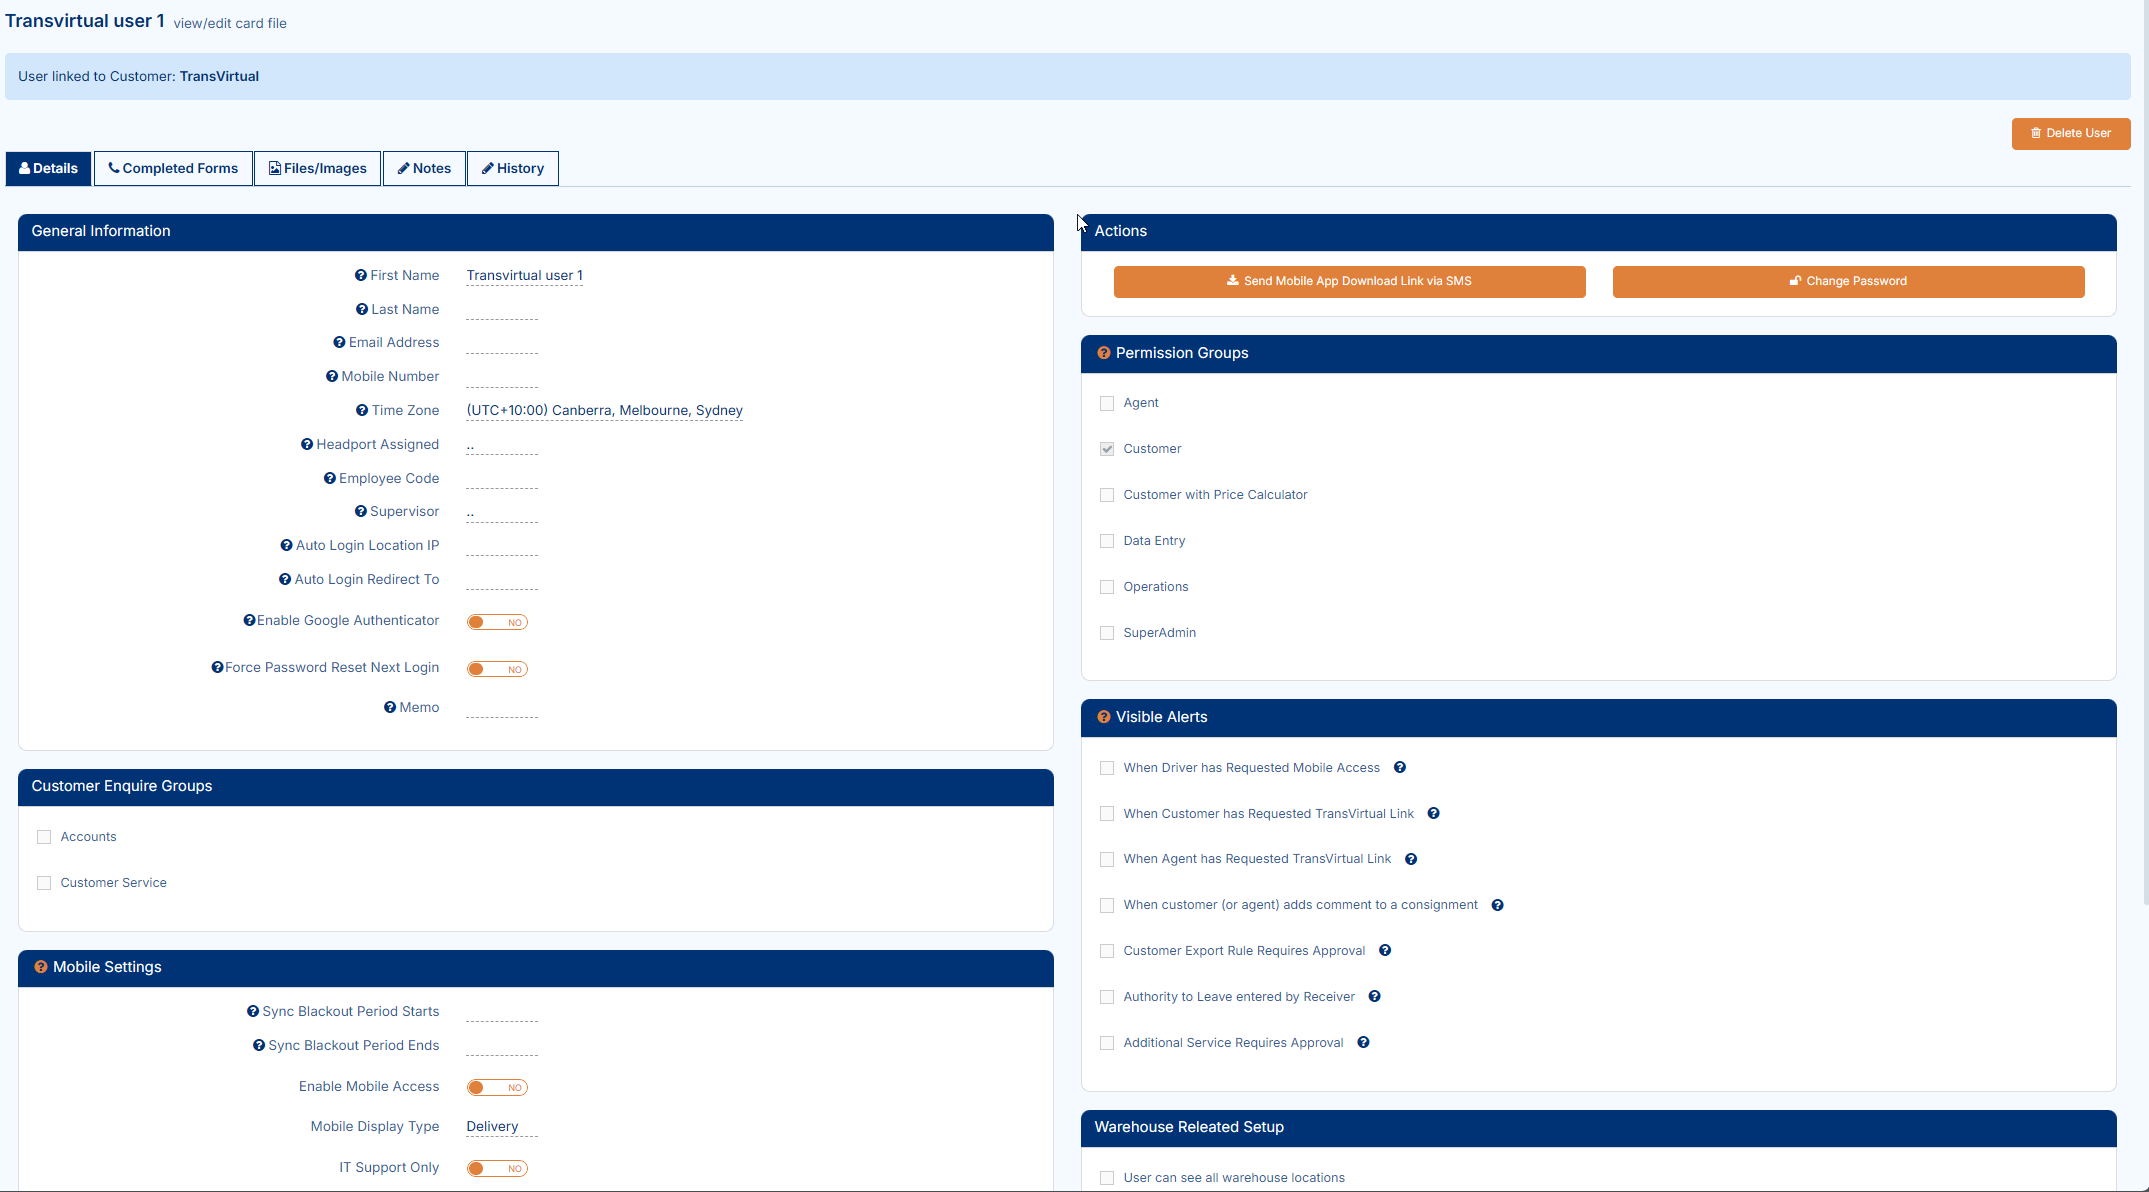Screen dimensions: 2149x1192
Task: Click help icon beside Time Zone
Action: pos(362,410)
